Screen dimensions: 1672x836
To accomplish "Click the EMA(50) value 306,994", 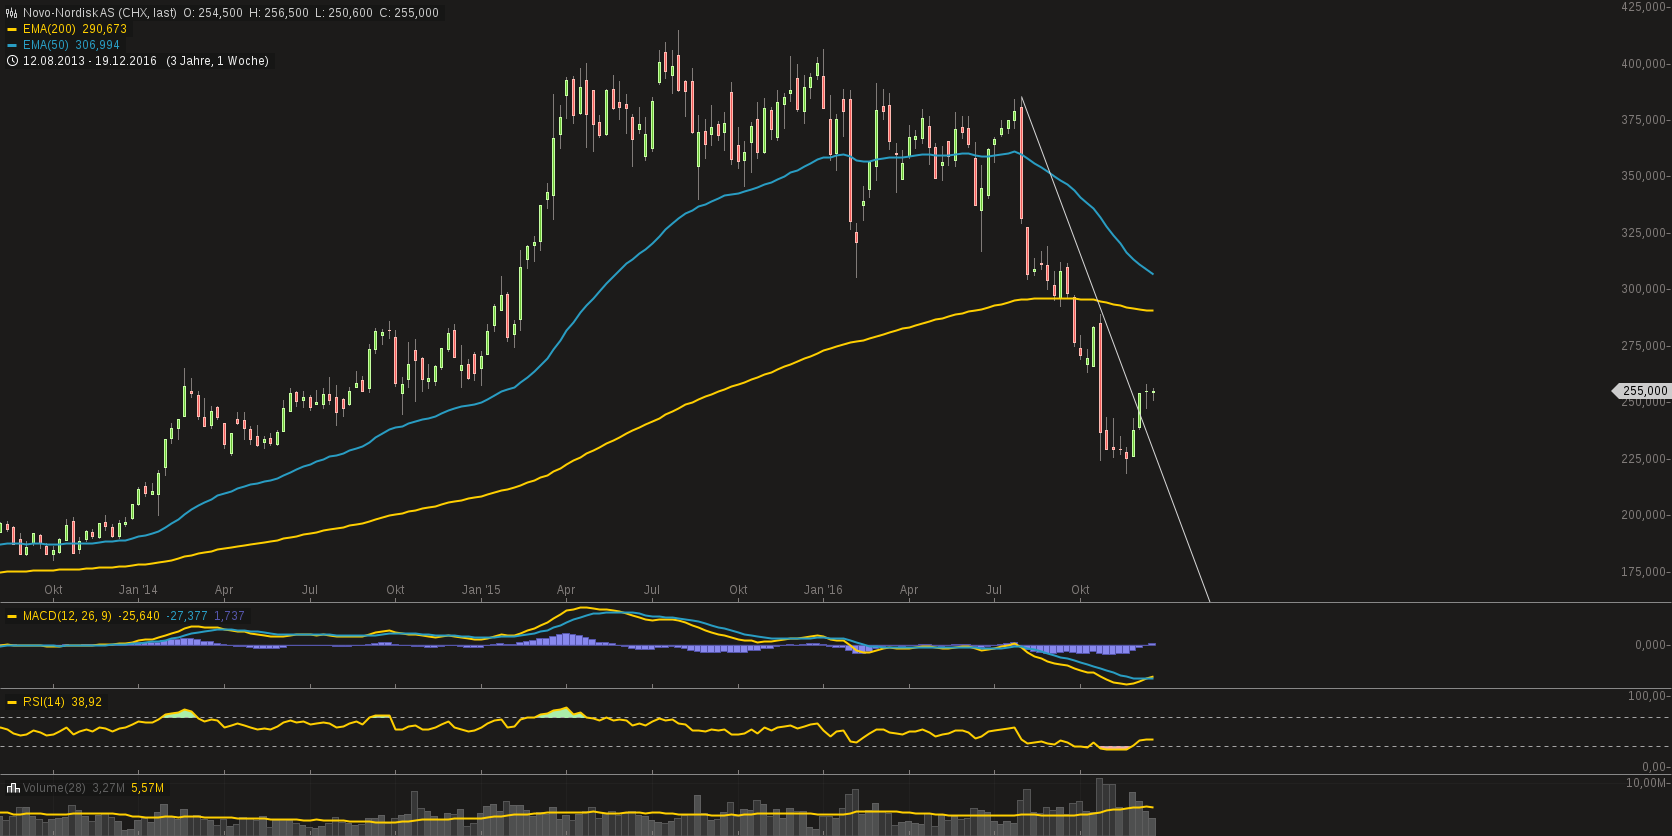I will tap(98, 46).
